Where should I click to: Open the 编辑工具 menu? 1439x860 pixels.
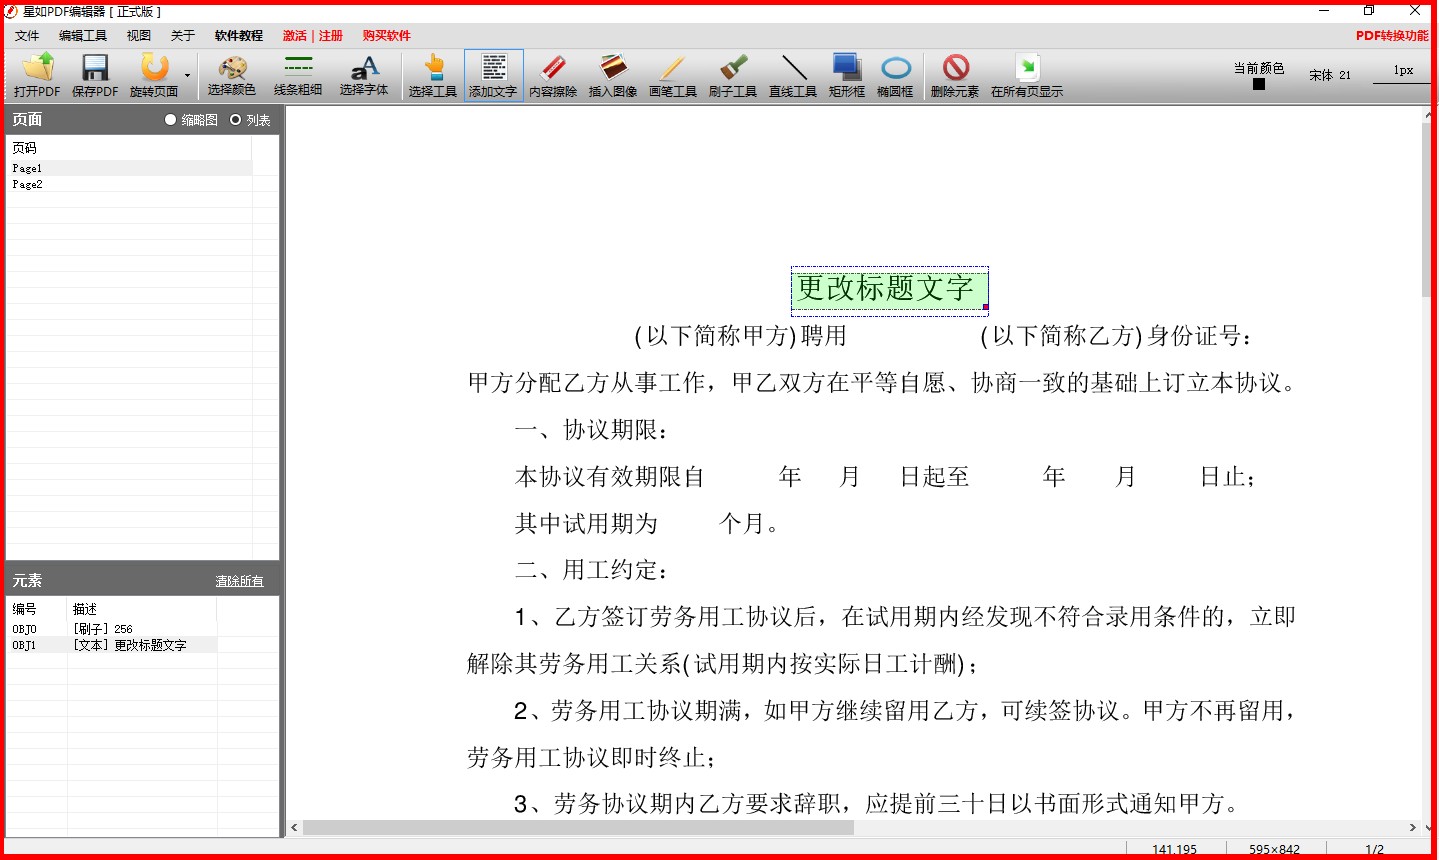82,36
